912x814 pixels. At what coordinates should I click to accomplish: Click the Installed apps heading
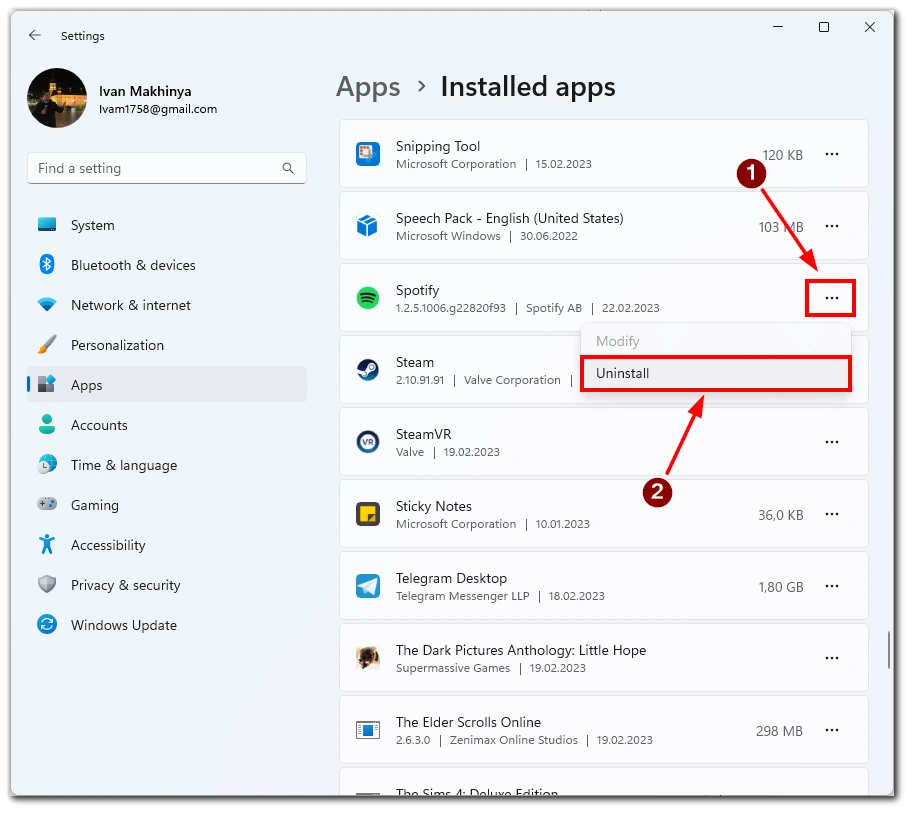(529, 87)
